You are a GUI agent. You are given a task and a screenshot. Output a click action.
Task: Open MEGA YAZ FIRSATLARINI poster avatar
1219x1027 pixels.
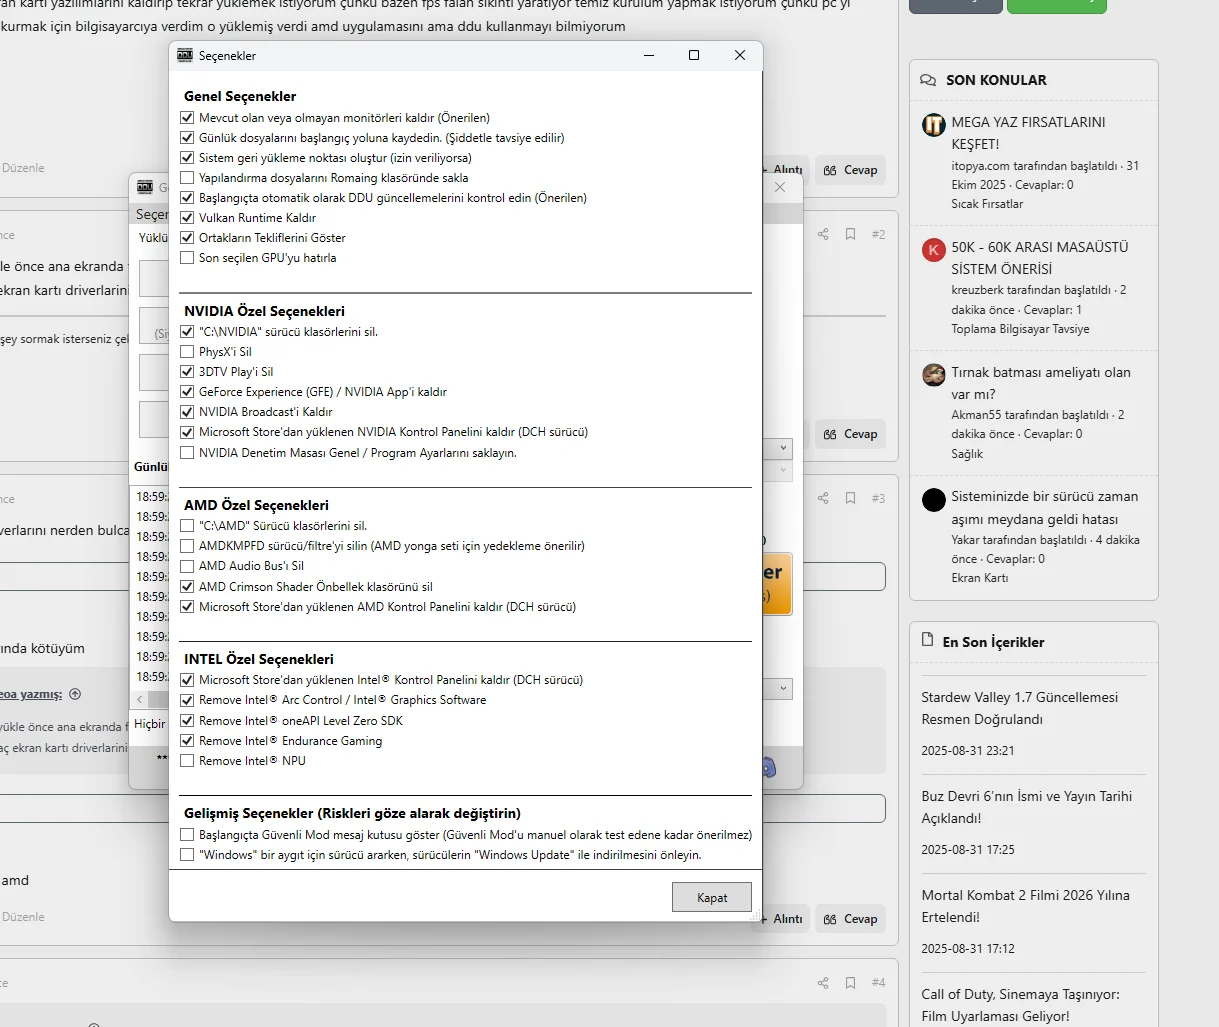pyautogui.click(x=933, y=125)
